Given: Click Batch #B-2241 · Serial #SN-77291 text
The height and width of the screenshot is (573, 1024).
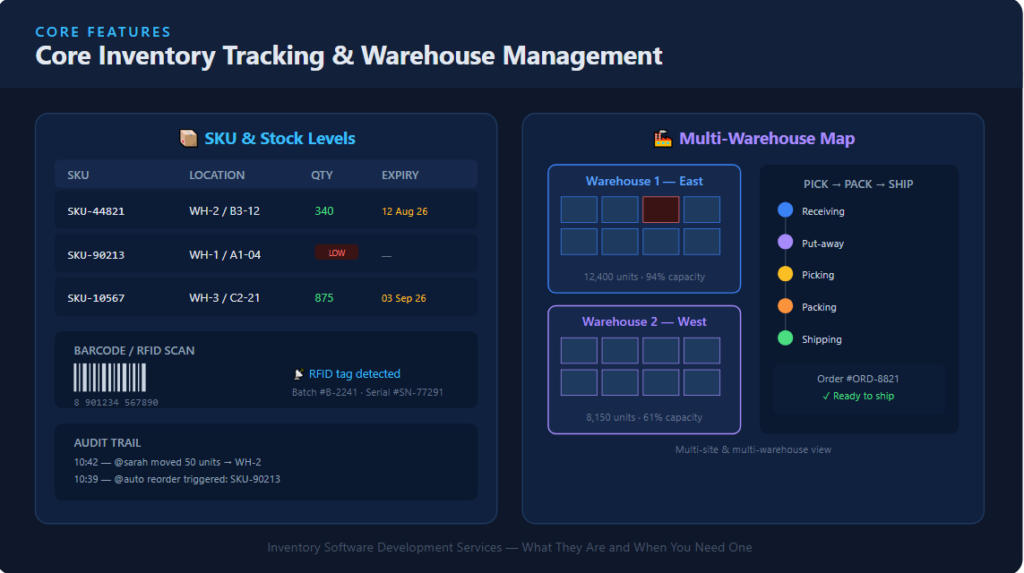Looking at the screenshot, I should (367, 392).
